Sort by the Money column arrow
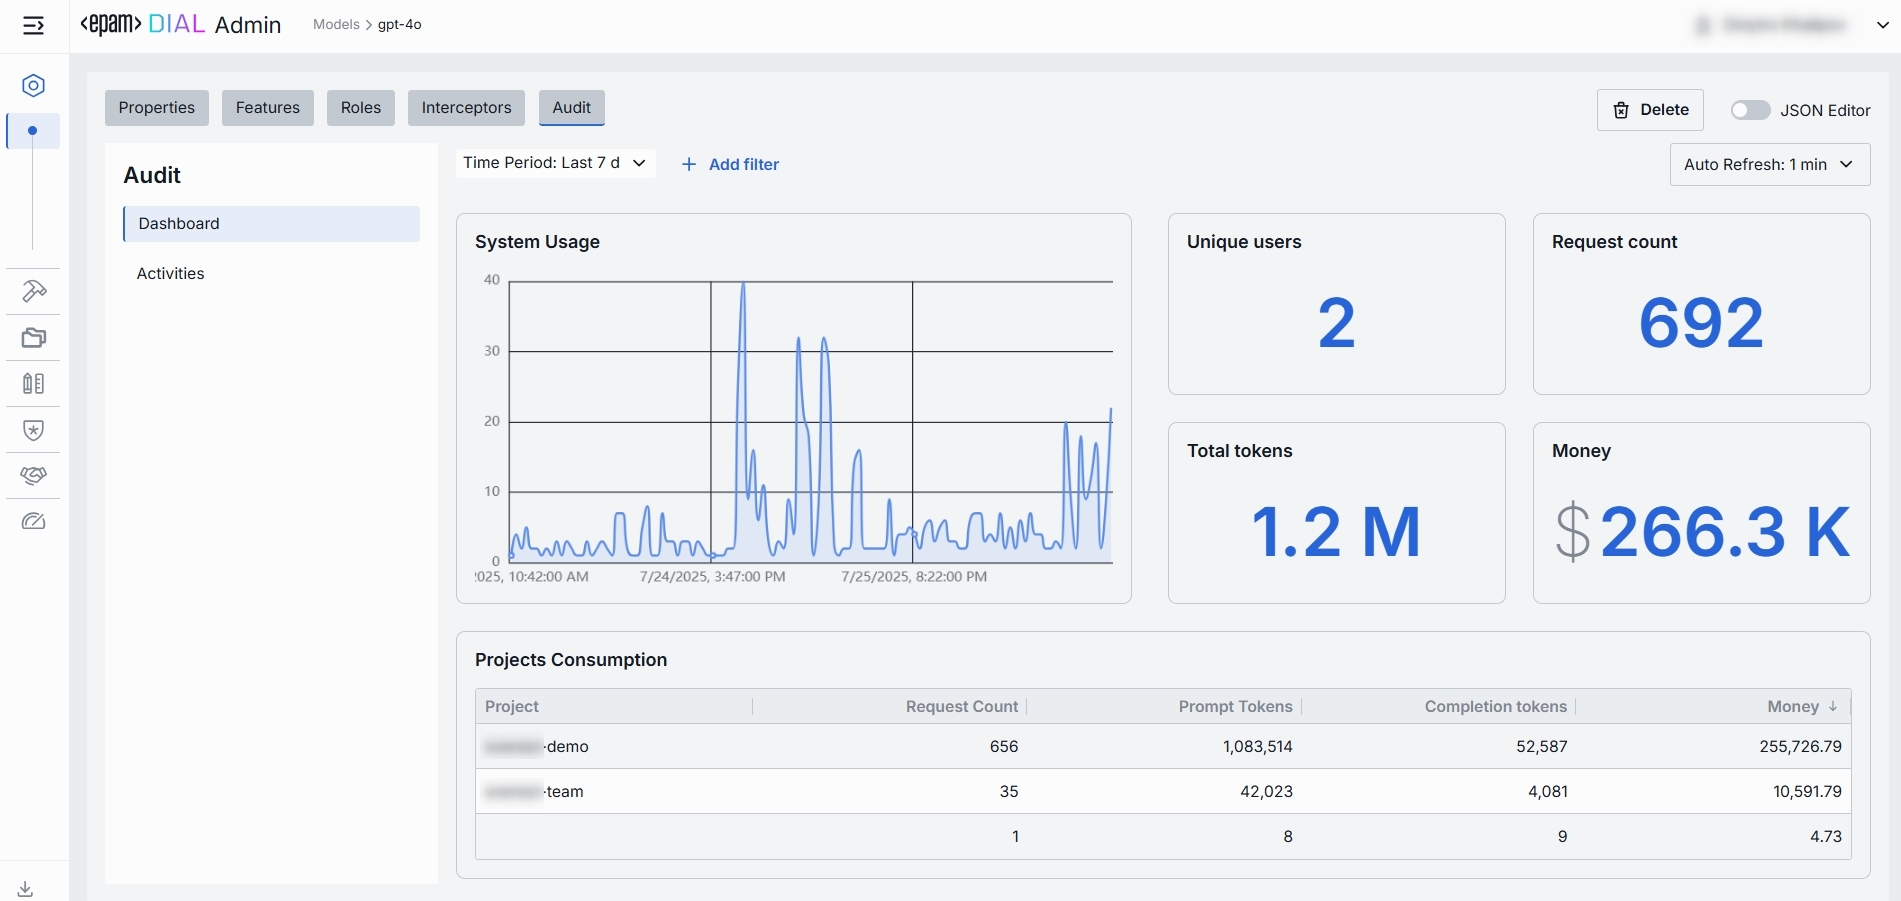Screen dimensions: 1901x901 (x=1833, y=706)
